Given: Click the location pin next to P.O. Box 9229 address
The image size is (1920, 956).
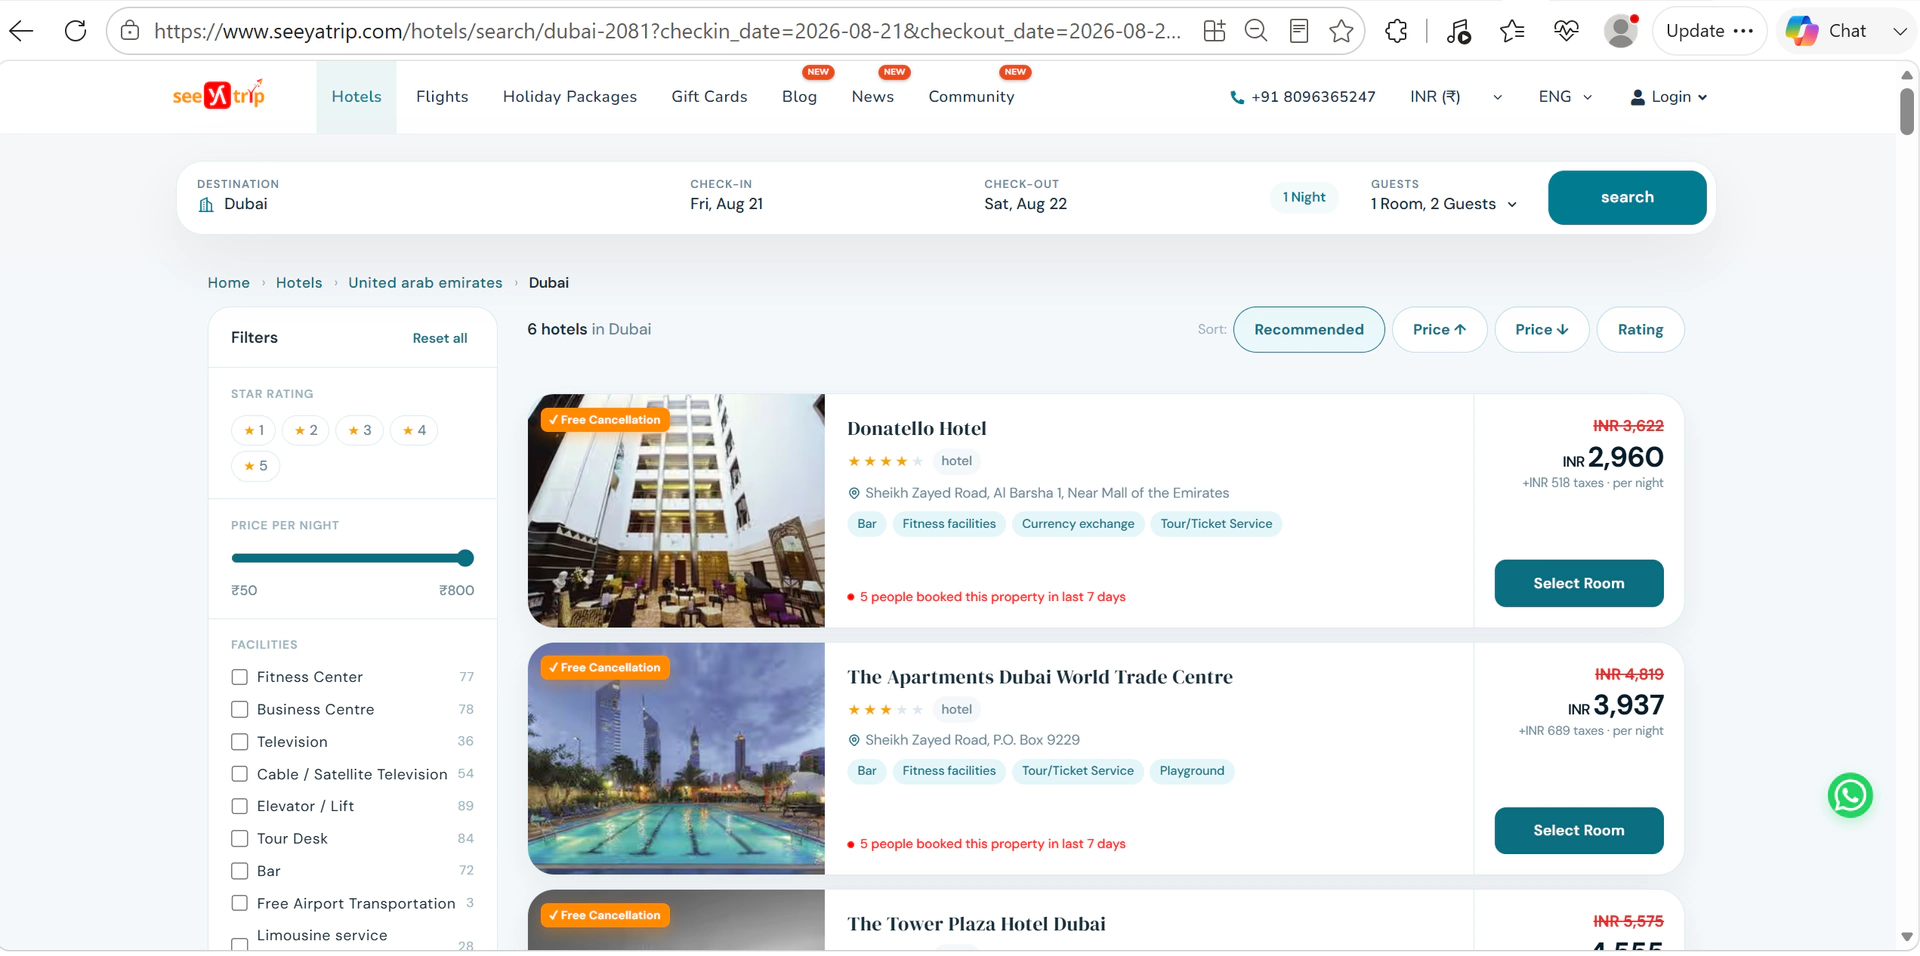Looking at the screenshot, I should pyautogui.click(x=854, y=740).
